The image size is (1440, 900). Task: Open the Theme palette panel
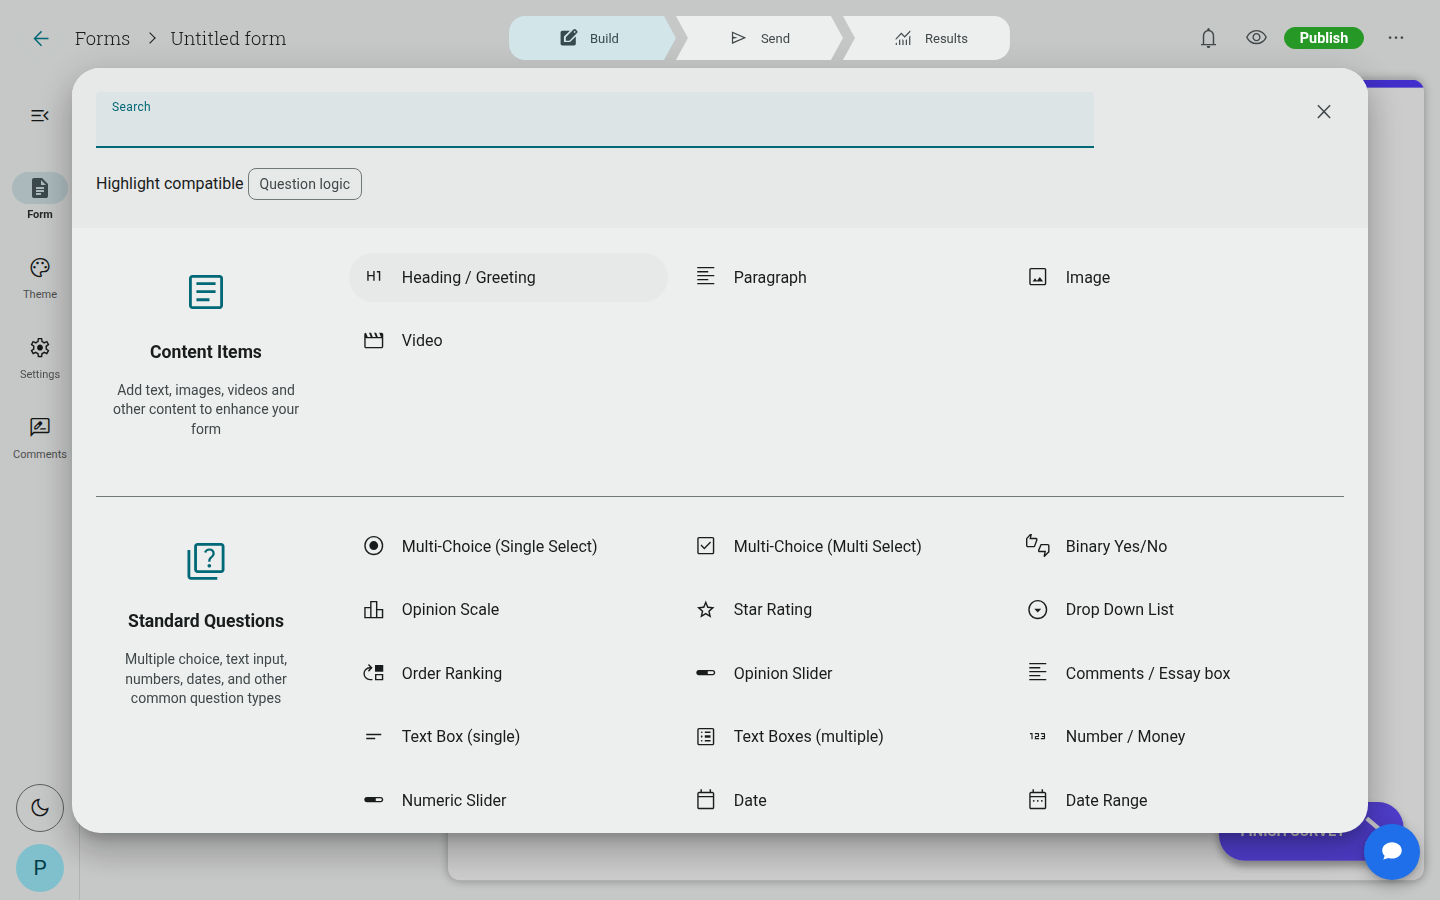pos(40,277)
